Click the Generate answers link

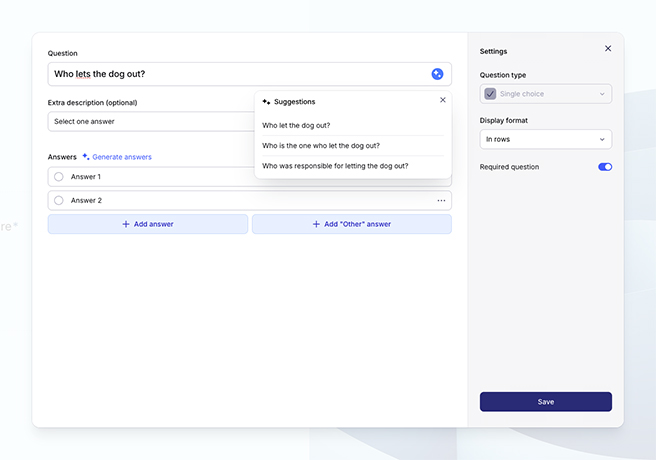tap(122, 157)
